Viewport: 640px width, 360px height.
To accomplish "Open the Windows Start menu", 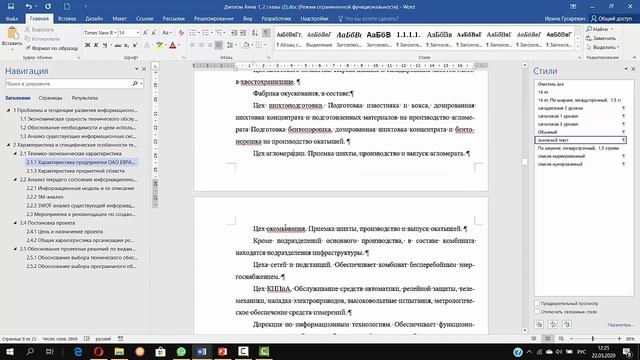I will [9, 351].
